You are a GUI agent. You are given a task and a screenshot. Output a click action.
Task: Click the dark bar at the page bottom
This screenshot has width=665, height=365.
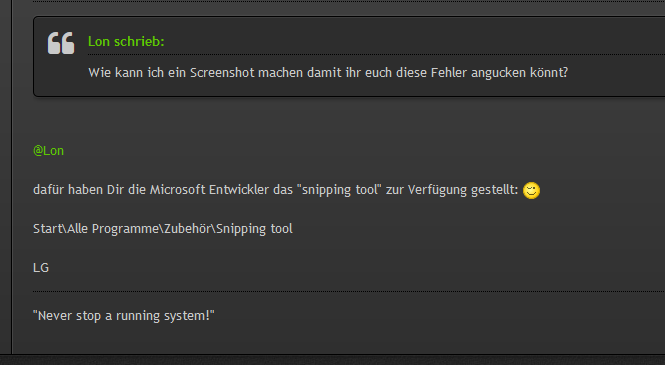coord(332,359)
